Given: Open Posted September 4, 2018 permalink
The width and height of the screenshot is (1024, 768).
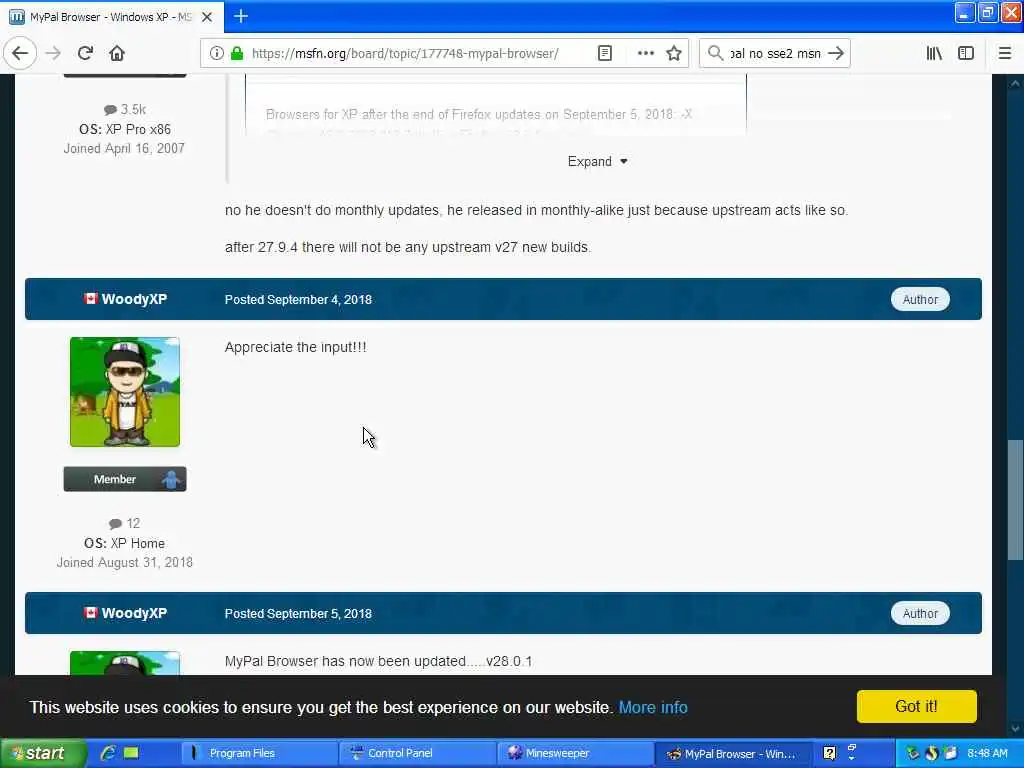Looking at the screenshot, I should coord(298,300).
